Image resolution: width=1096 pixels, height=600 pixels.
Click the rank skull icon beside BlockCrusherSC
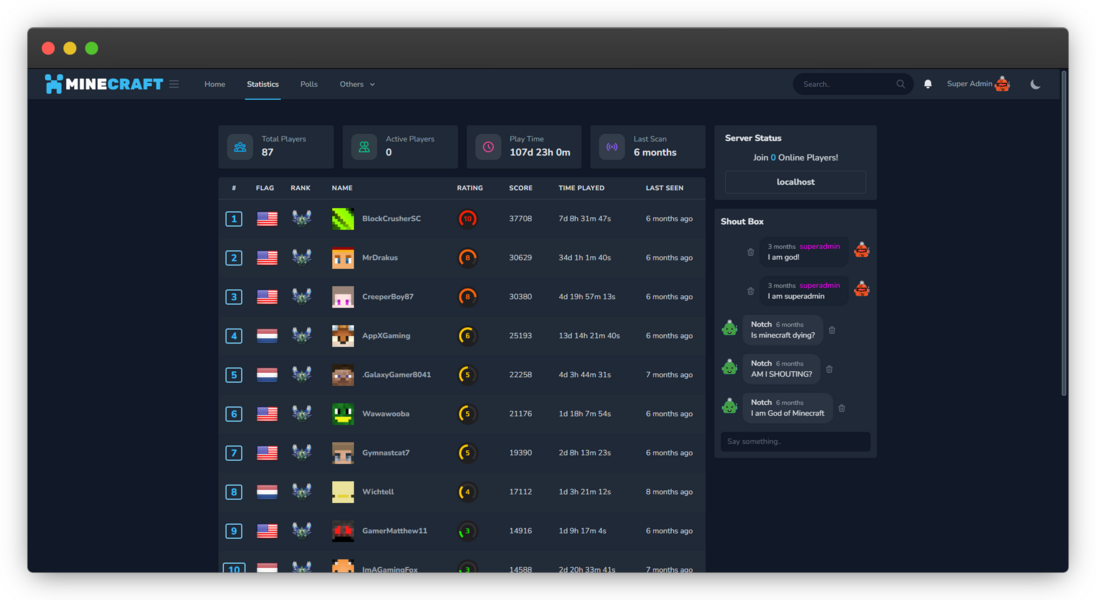(x=302, y=218)
